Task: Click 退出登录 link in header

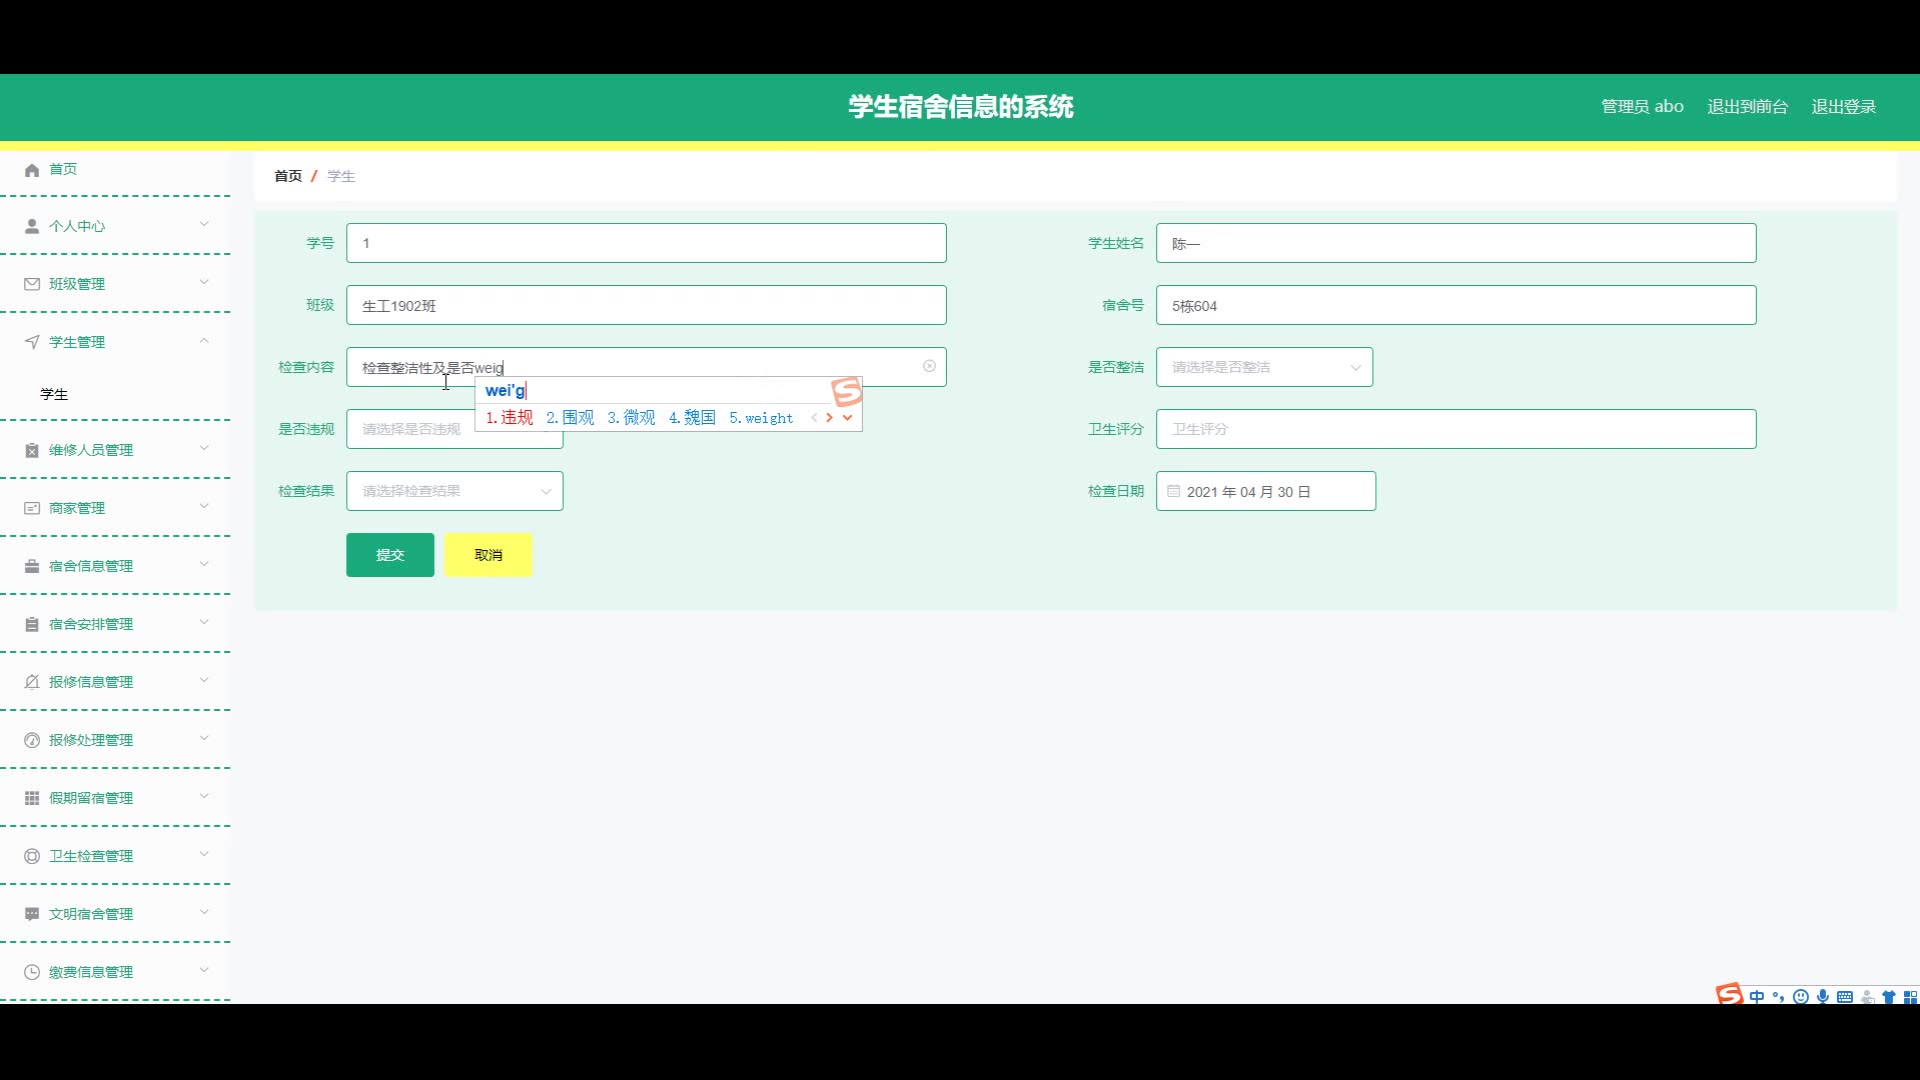Action: coord(1843,107)
